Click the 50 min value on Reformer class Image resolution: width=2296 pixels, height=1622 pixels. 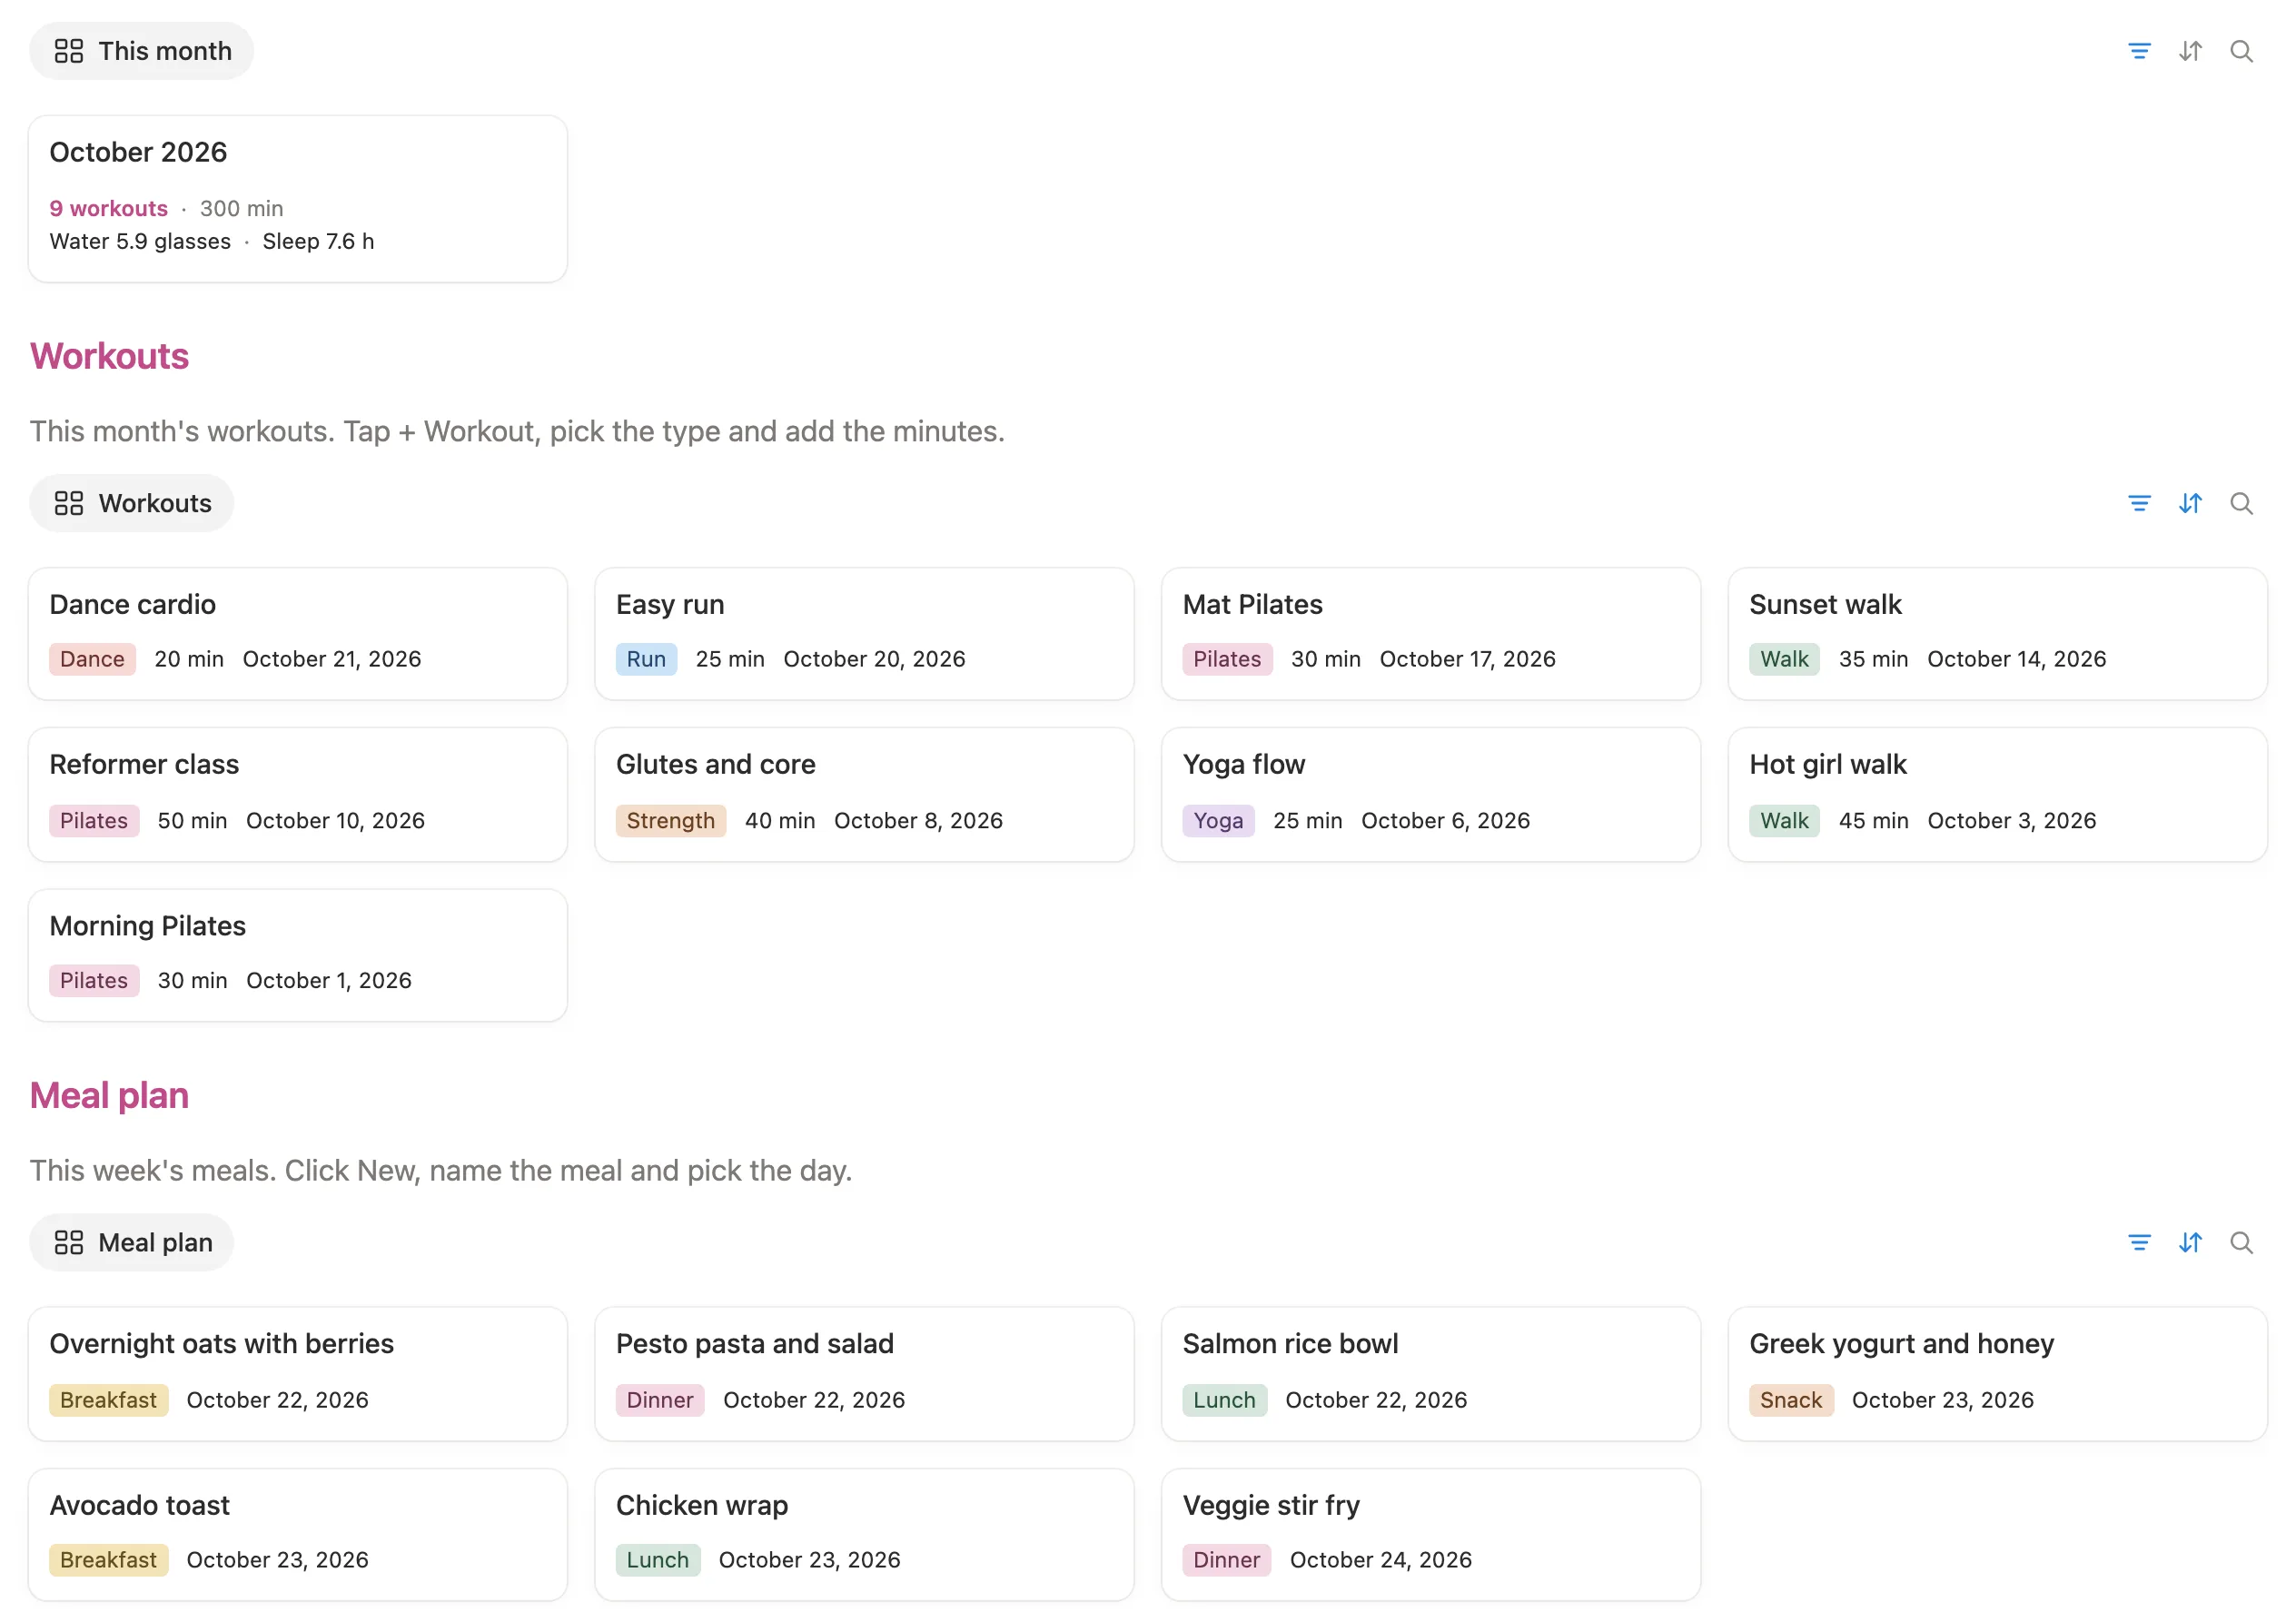[192, 821]
